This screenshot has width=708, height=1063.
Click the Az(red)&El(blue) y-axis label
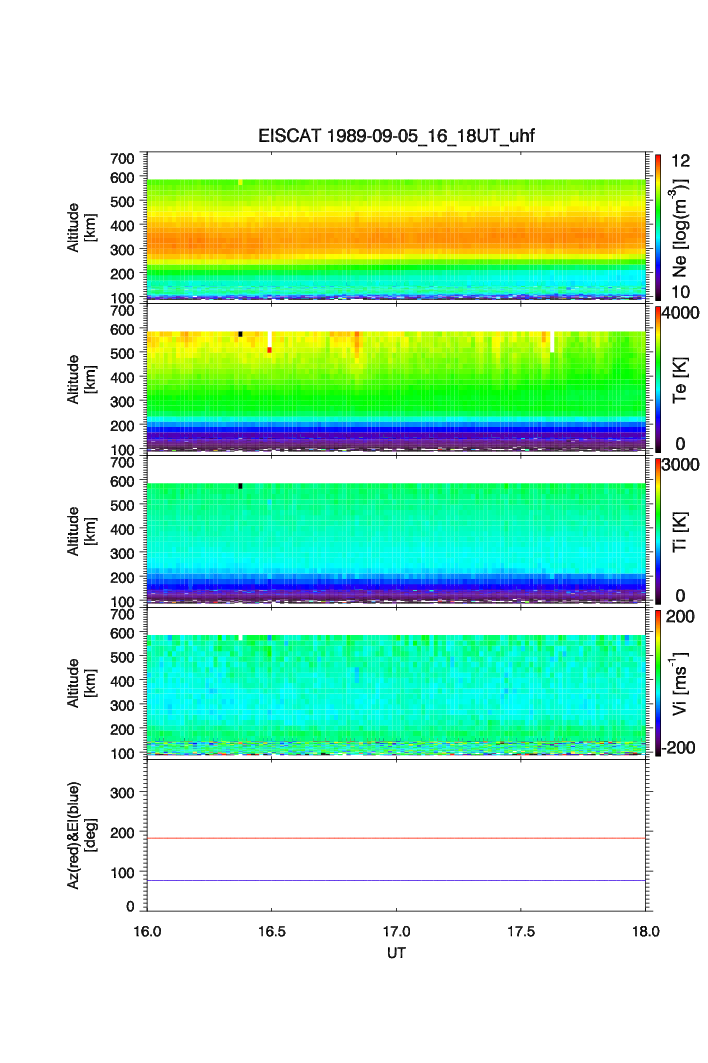click(x=81, y=835)
